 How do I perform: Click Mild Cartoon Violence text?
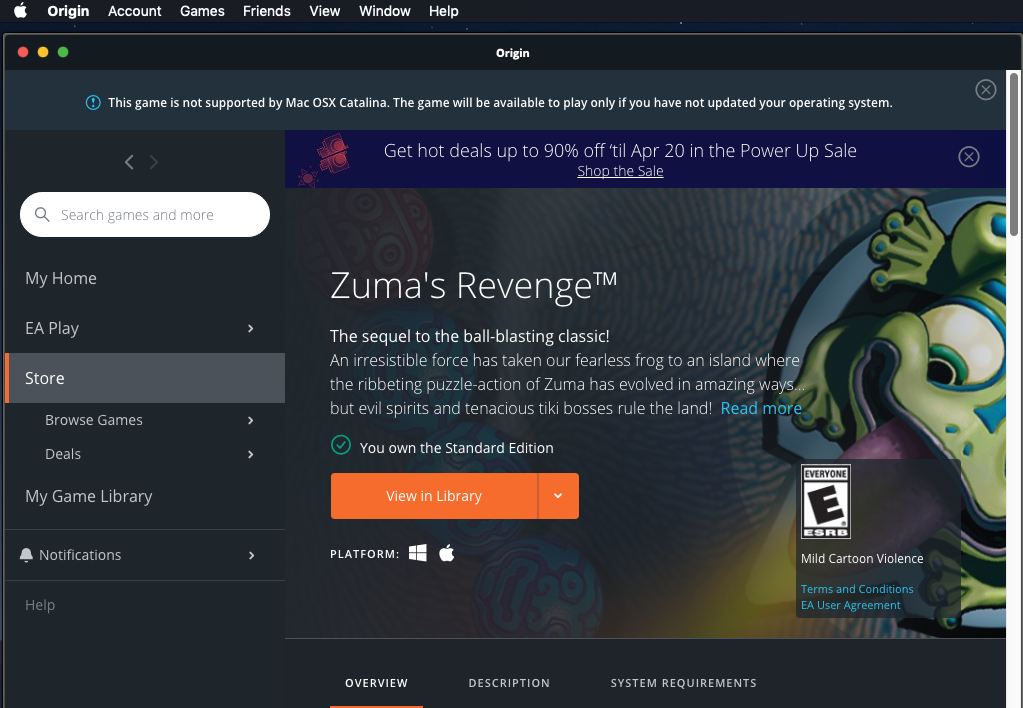(862, 559)
